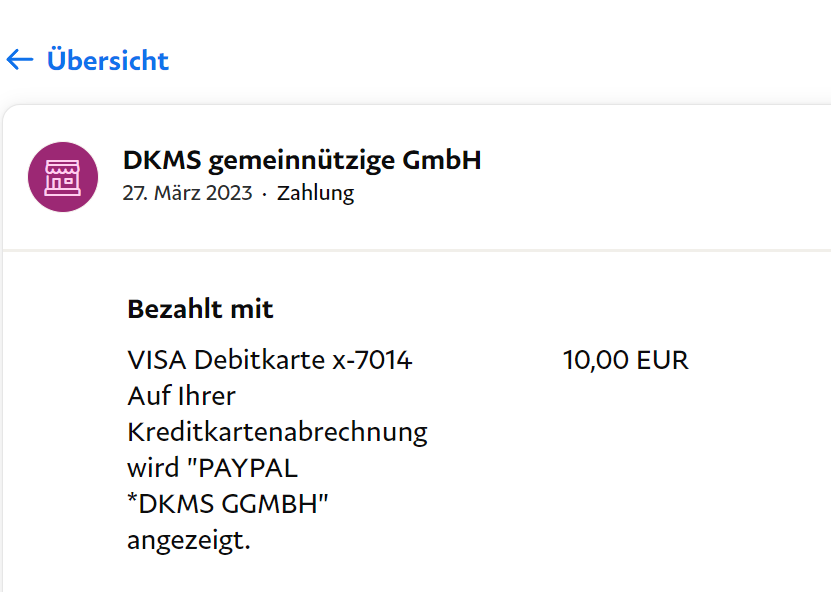Screen dimensions: 831x592
Task: Click the Zahlung transaction type label
Action: pyautogui.click(x=315, y=193)
